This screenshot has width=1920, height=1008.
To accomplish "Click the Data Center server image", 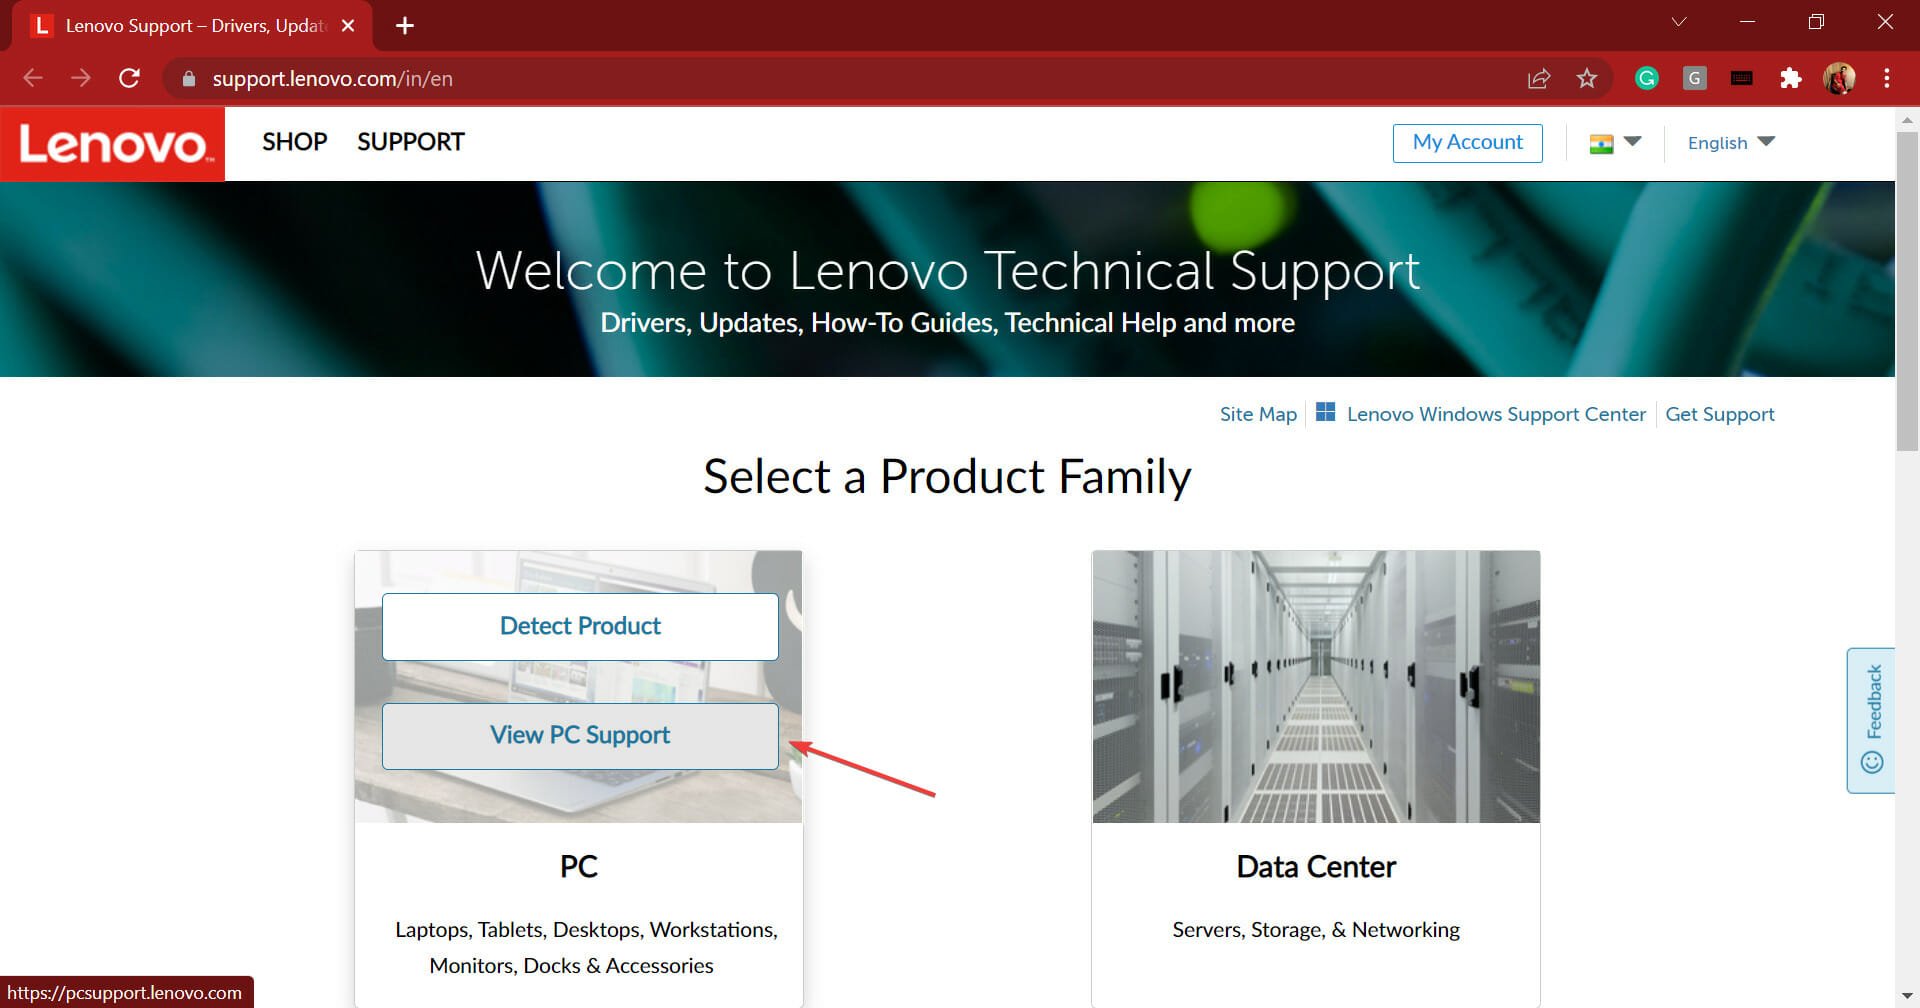I will (1316, 687).
